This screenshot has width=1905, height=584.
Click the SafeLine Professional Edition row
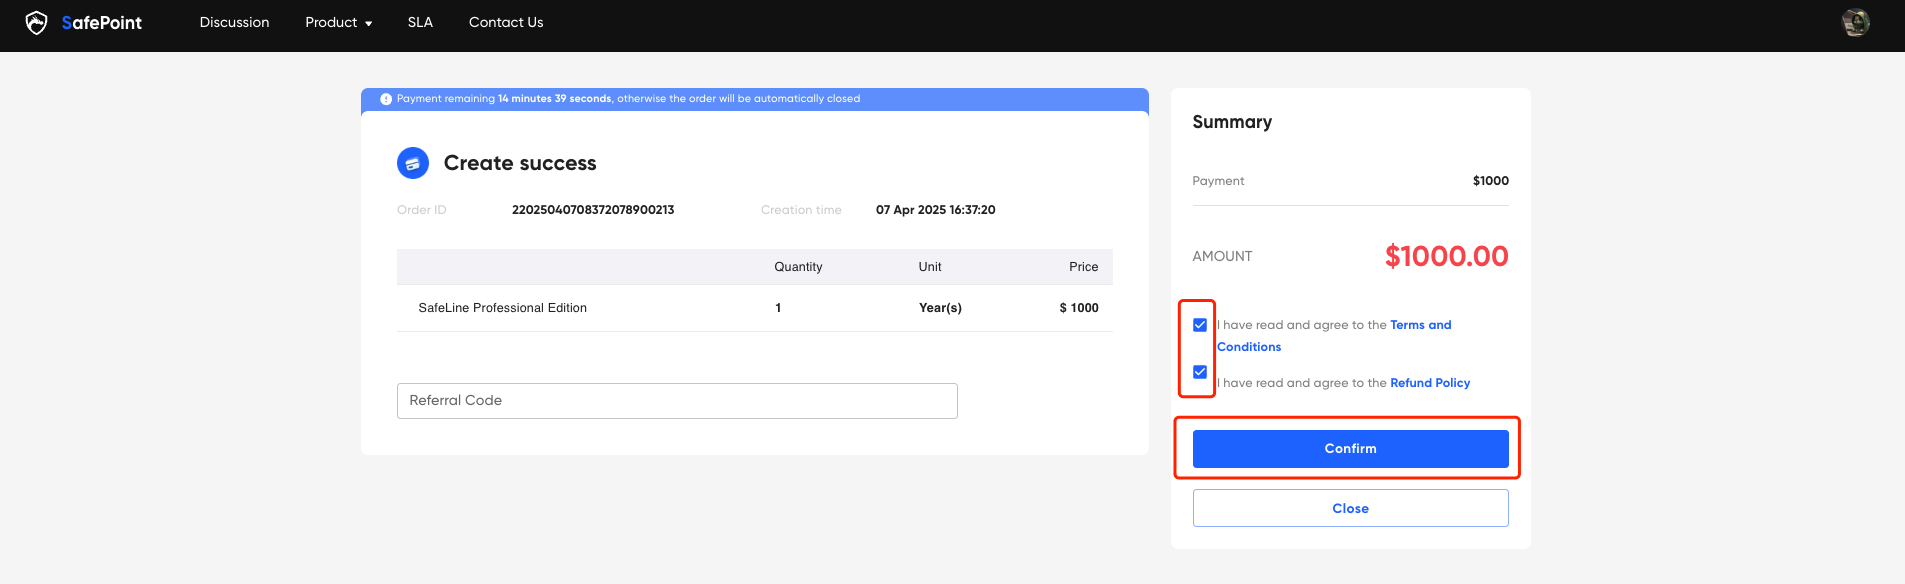[754, 308]
